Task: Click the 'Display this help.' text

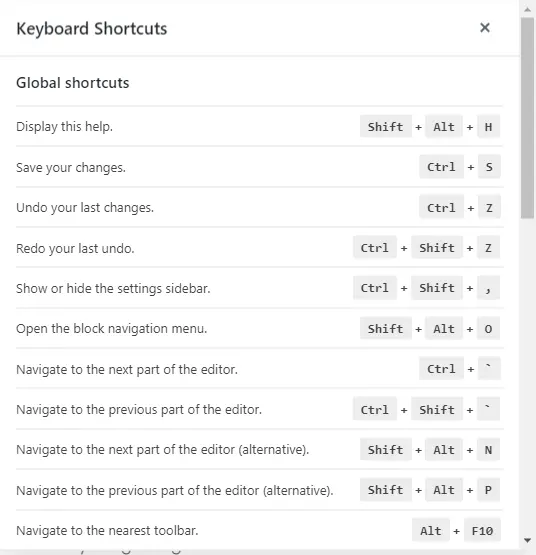Action: click(64, 126)
